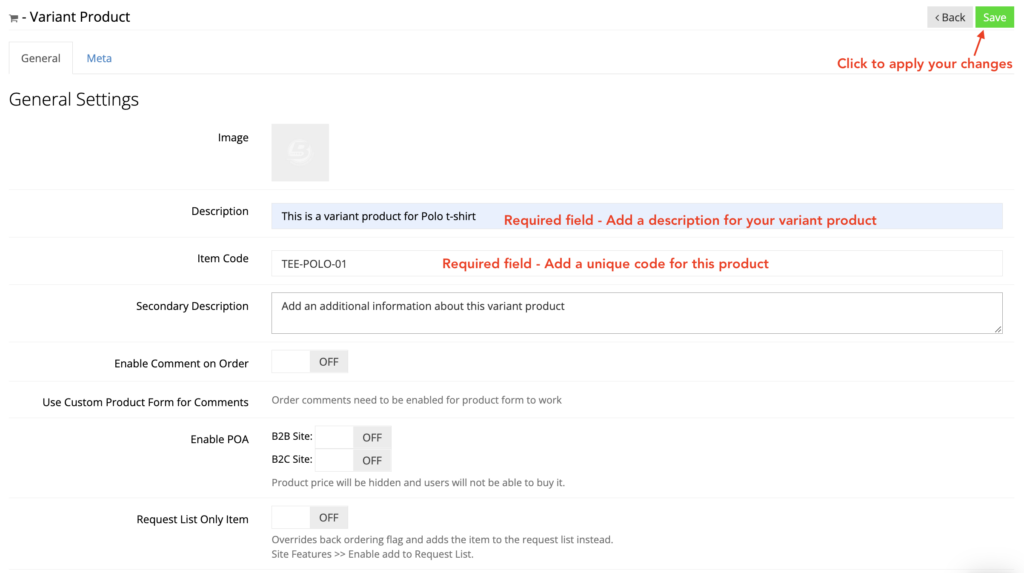Turn on Request List Only Item
The image size is (1024, 573).
(x=309, y=518)
